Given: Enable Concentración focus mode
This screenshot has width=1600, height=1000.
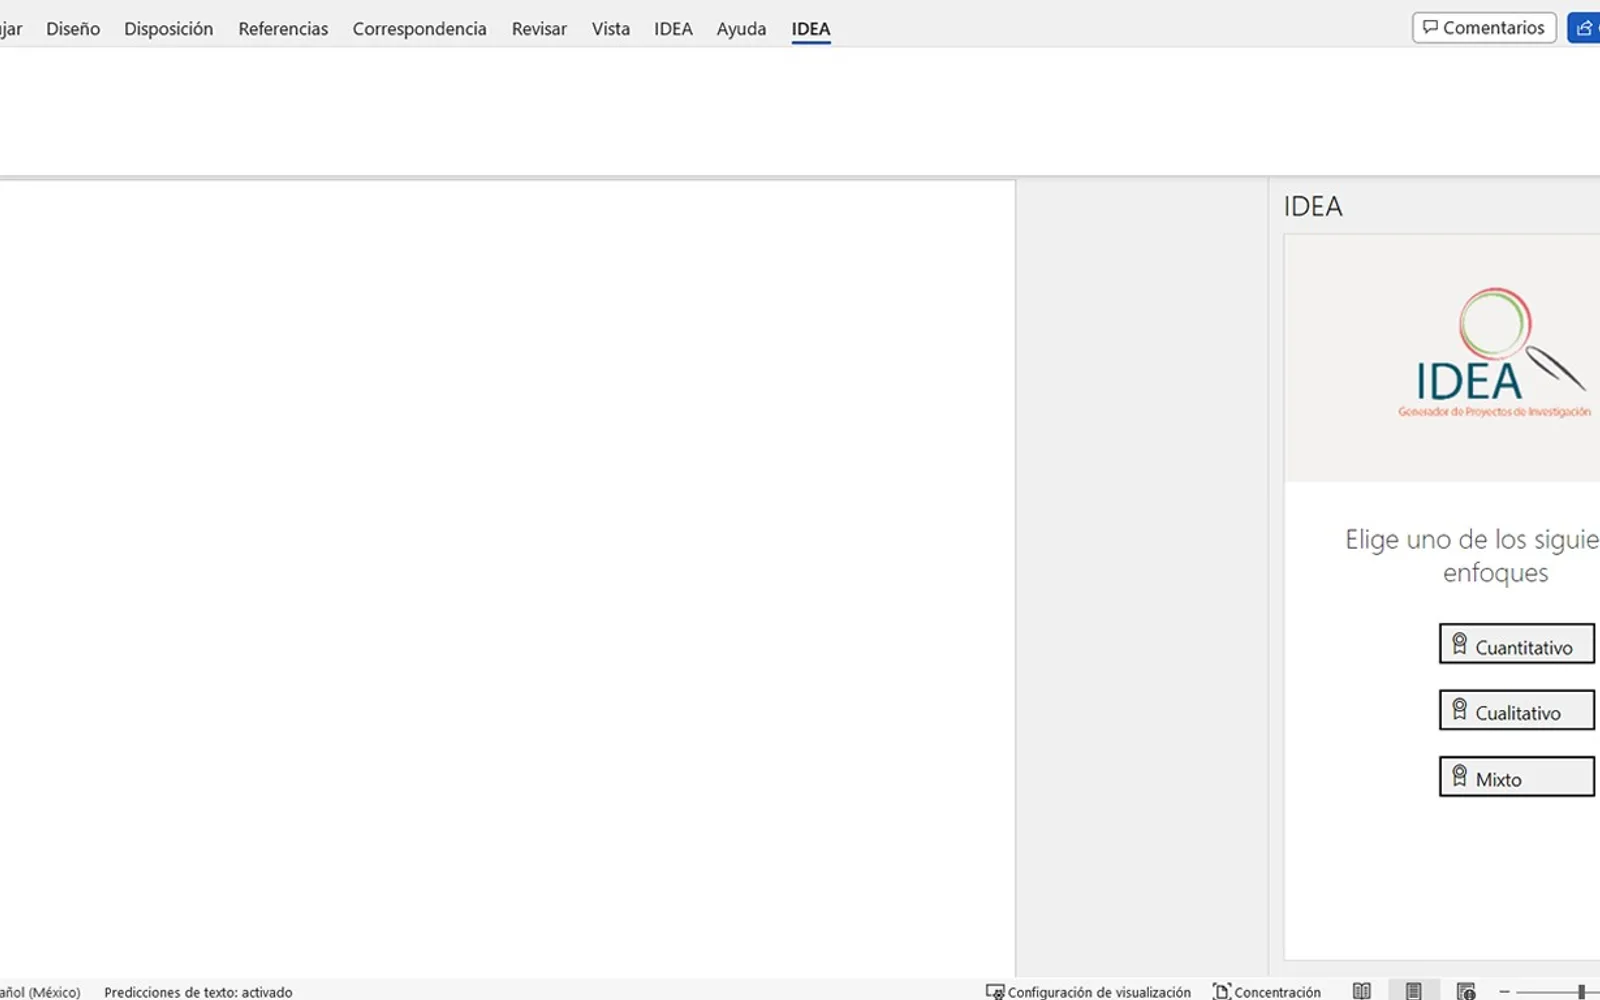Looking at the screenshot, I should click(x=1266, y=991).
